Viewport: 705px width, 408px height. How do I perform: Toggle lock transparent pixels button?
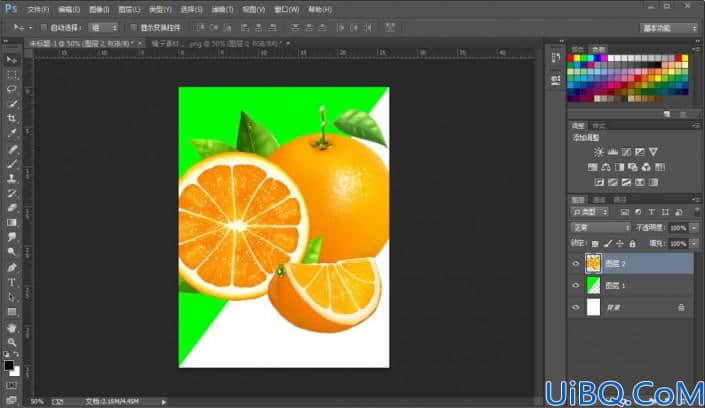[x=595, y=244]
